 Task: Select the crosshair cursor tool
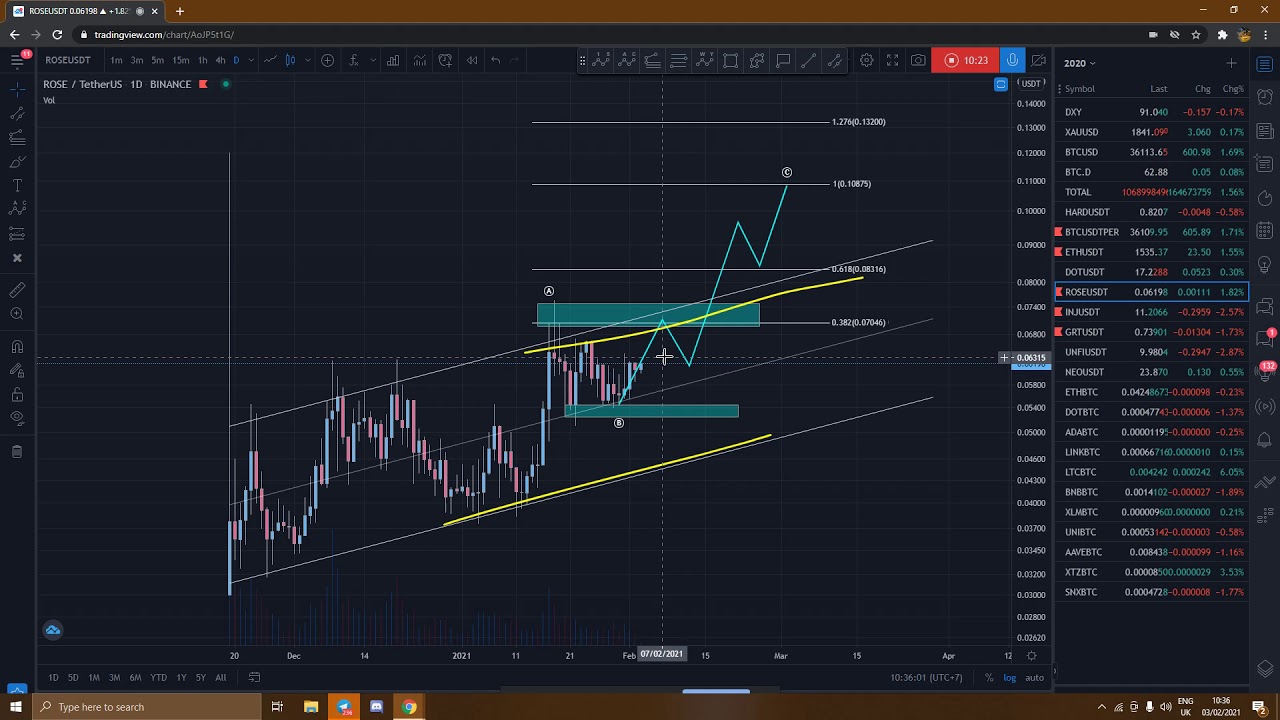pos(17,90)
